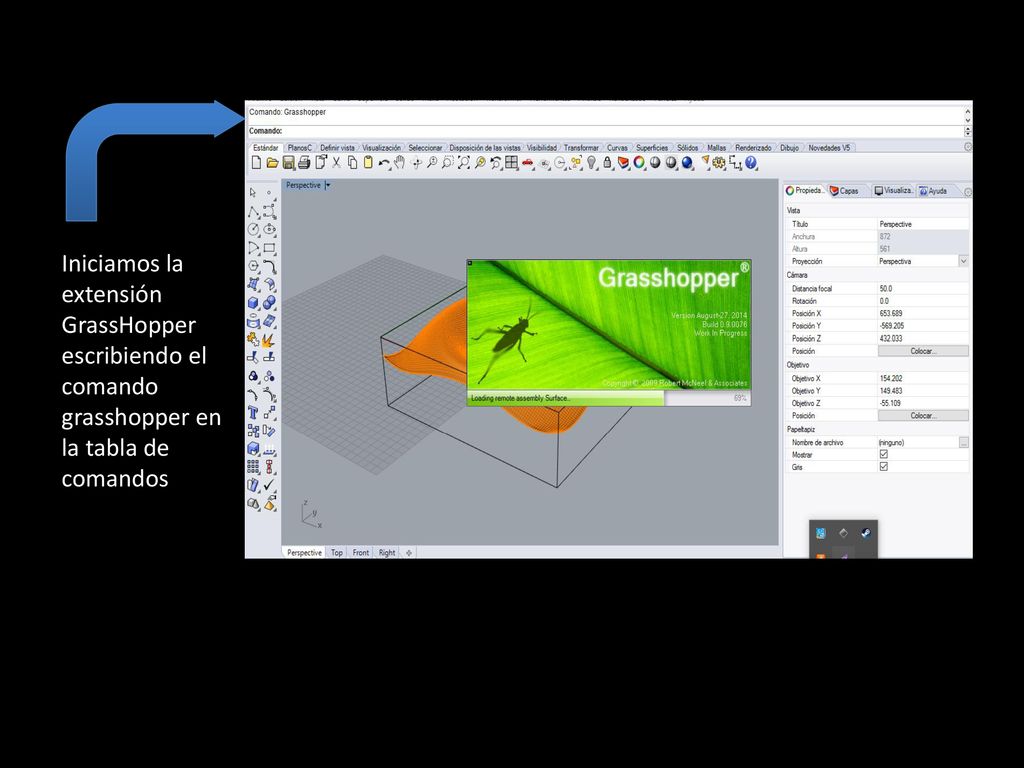
Task: Click the puzzle-piece Join tool
Action: (x=253, y=339)
